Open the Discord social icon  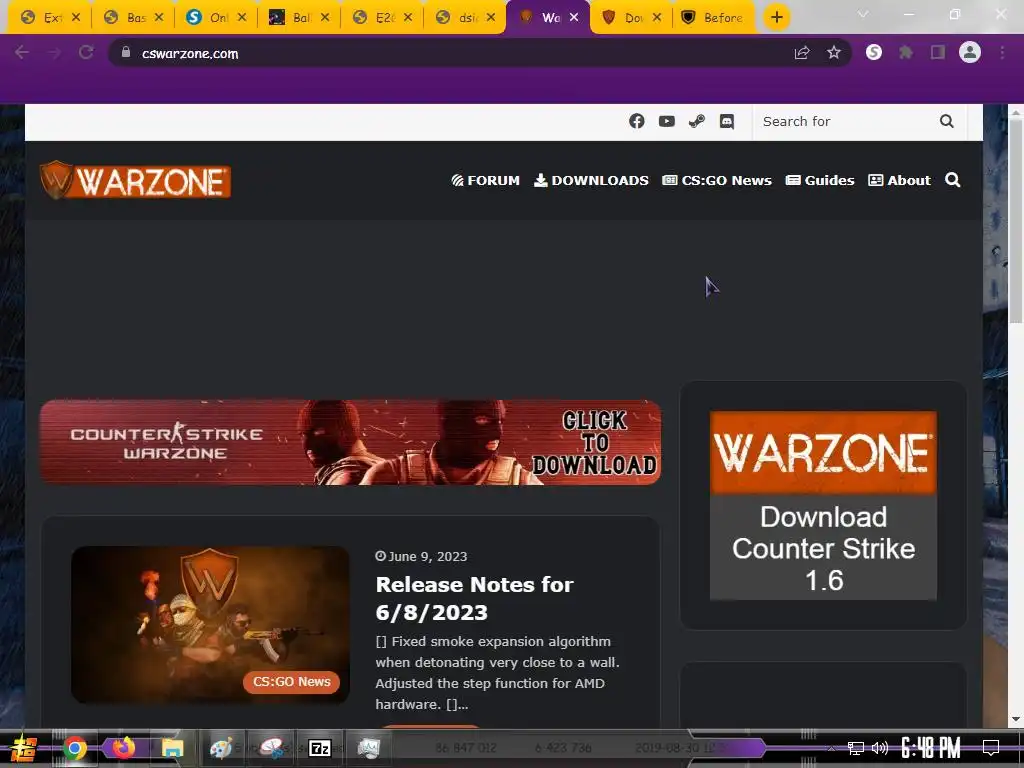(x=727, y=121)
